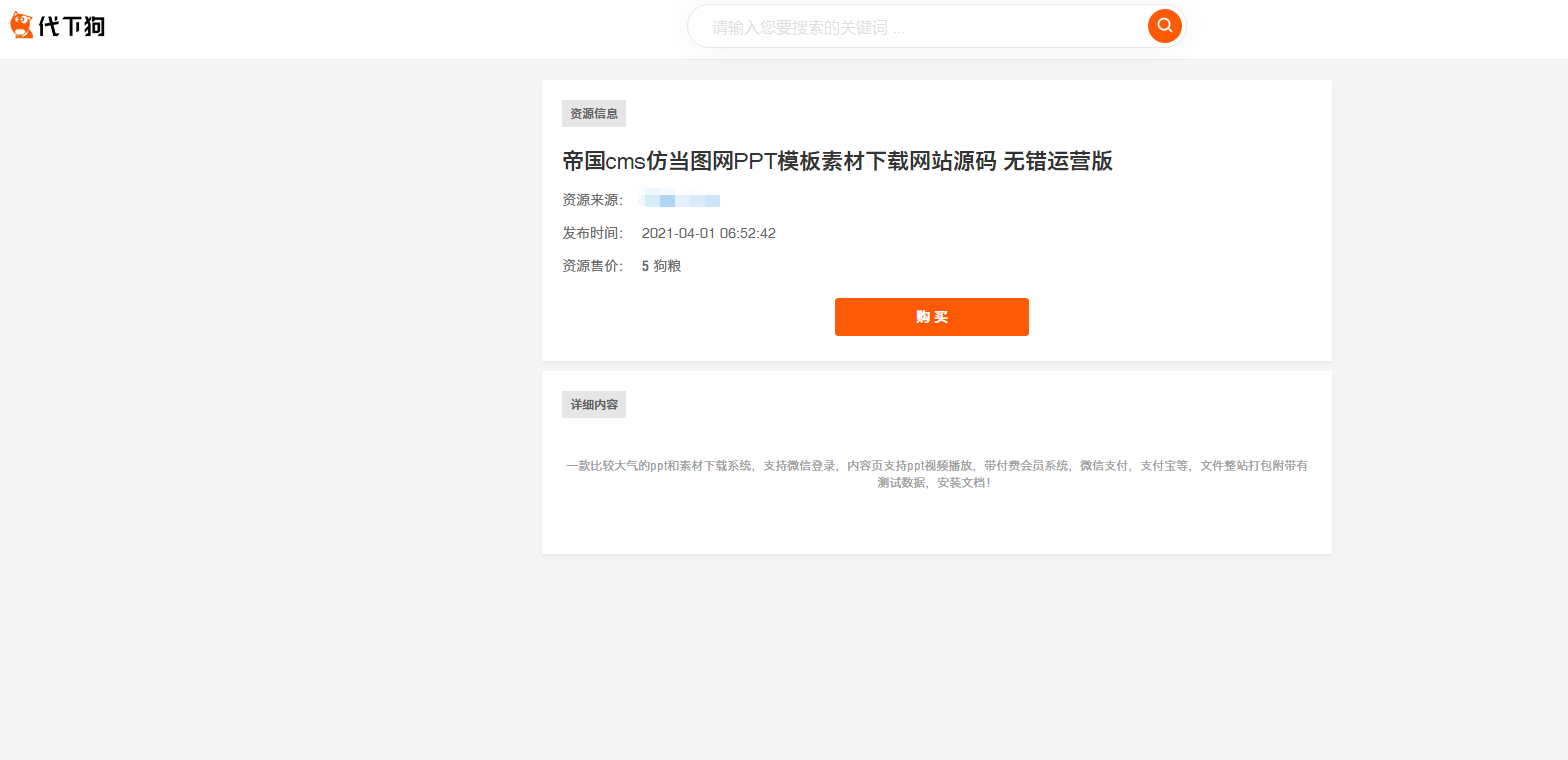
Task: Focus the keyword search input field
Action: coord(920,27)
